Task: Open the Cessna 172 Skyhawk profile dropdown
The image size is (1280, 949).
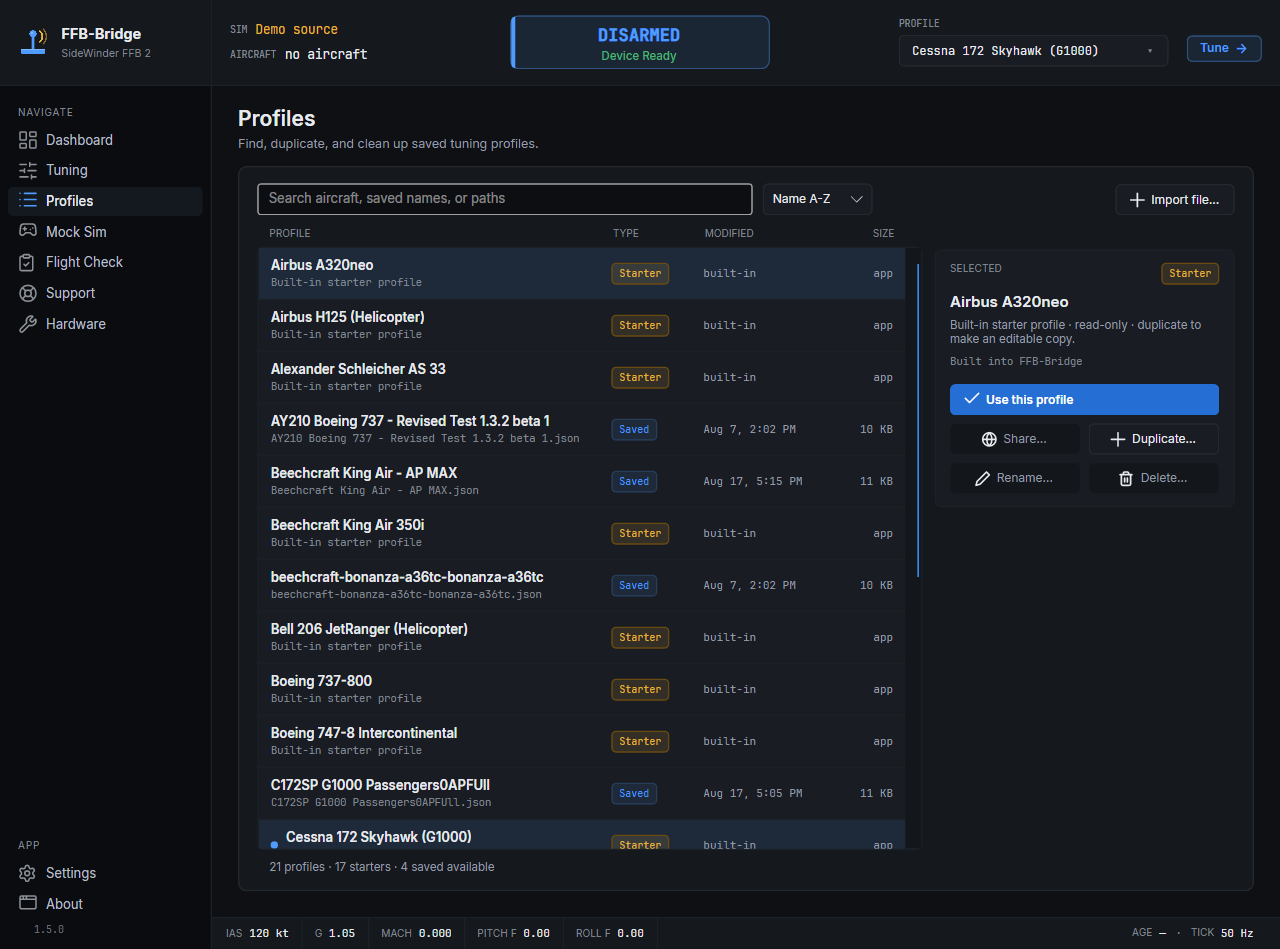Action: coord(1033,51)
